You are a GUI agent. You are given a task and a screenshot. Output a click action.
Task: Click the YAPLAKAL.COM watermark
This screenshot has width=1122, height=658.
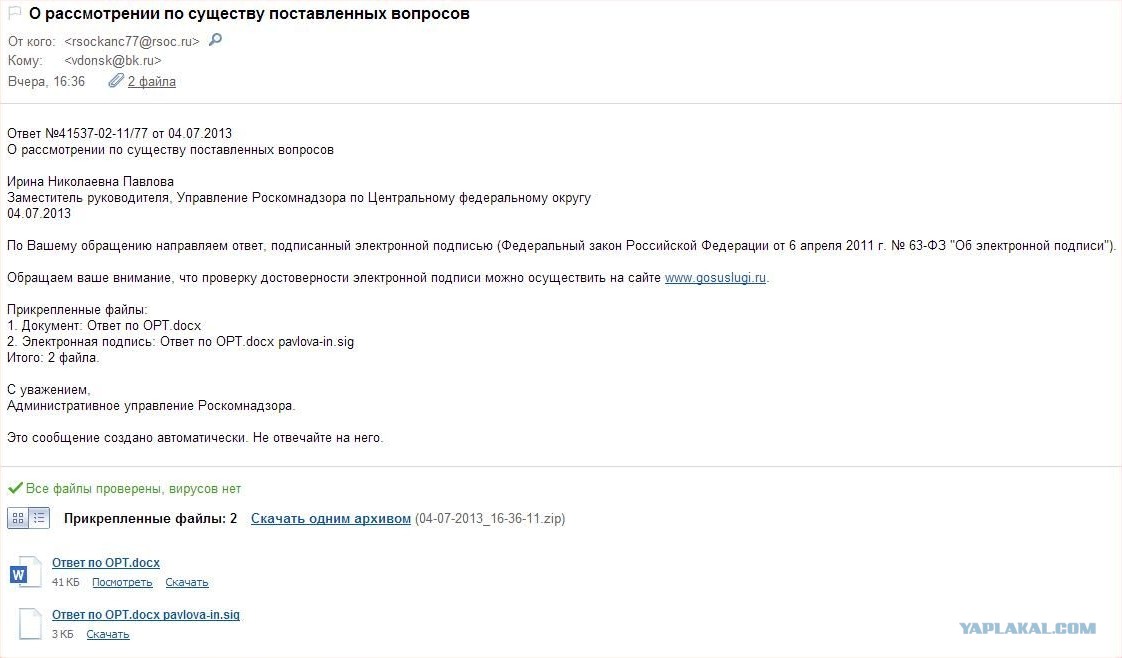[x=1027, y=628]
